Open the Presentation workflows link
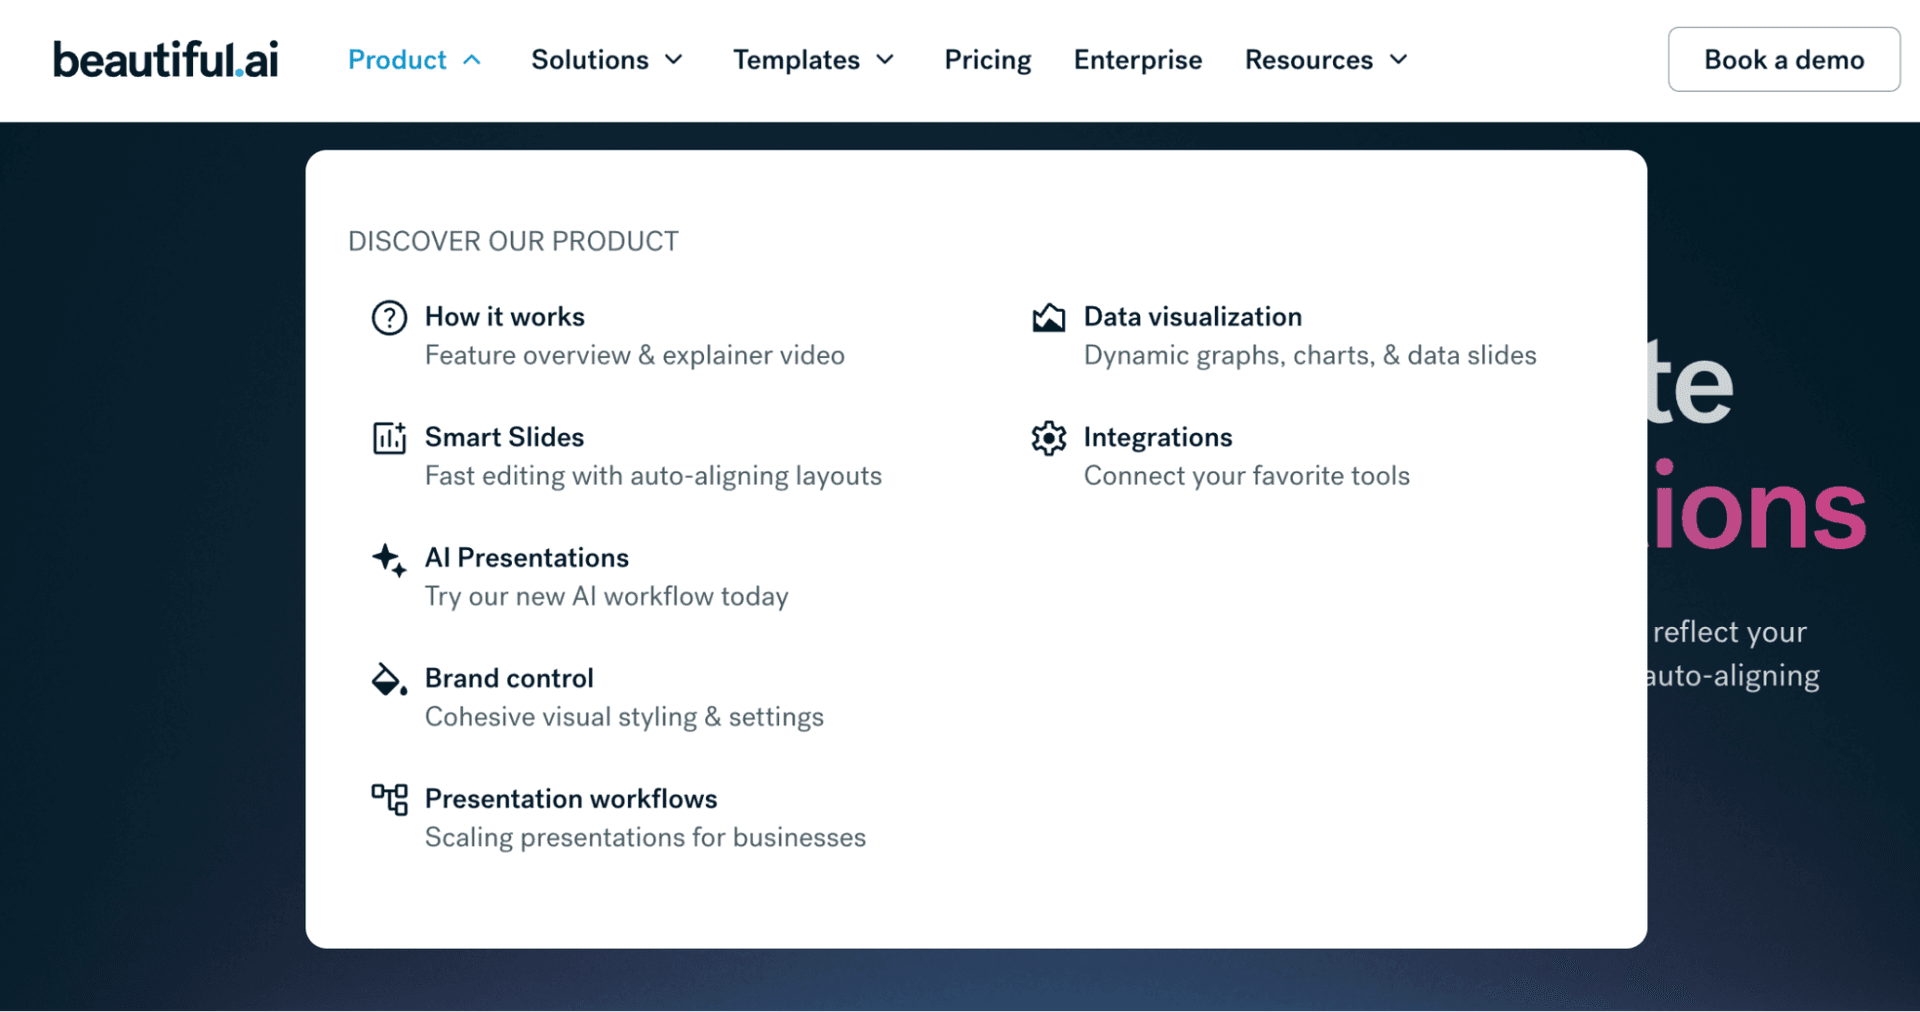Image resolution: width=1920 pixels, height=1012 pixels. [x=571, y=799]
